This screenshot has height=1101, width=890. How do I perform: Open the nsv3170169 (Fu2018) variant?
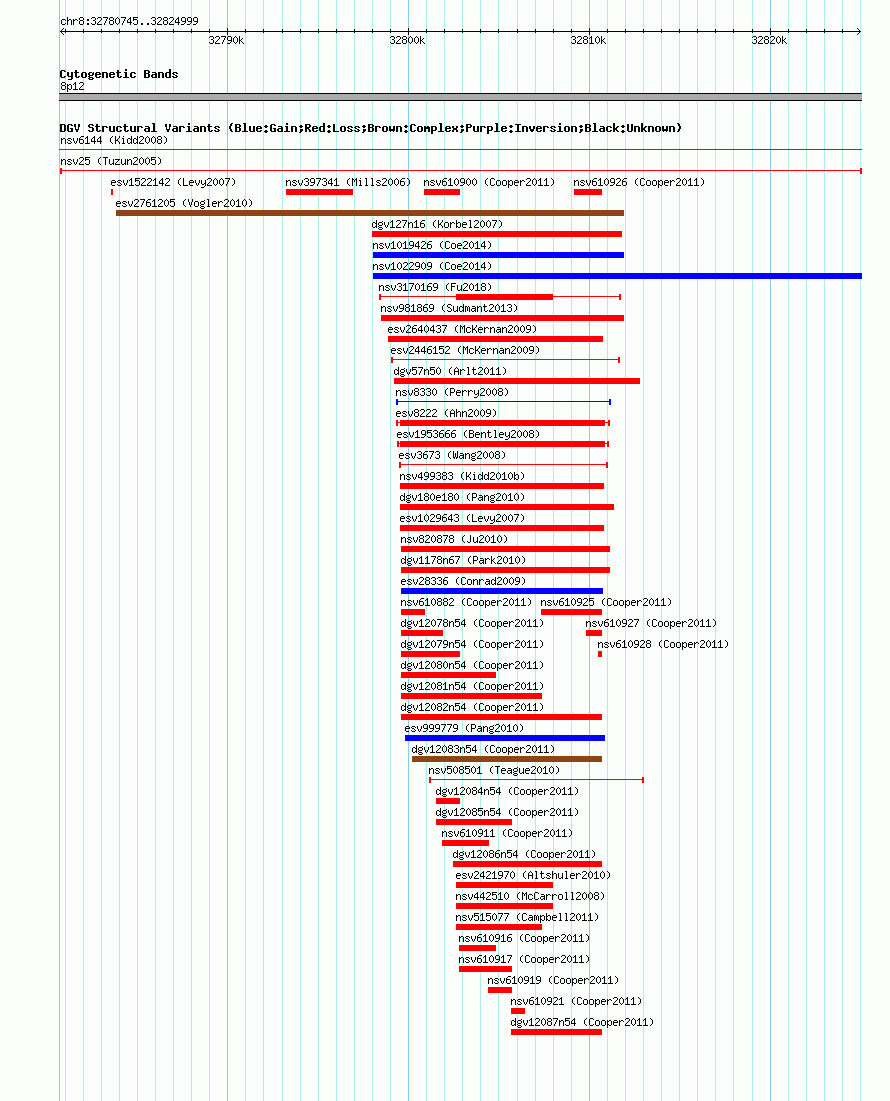(500, 298)
